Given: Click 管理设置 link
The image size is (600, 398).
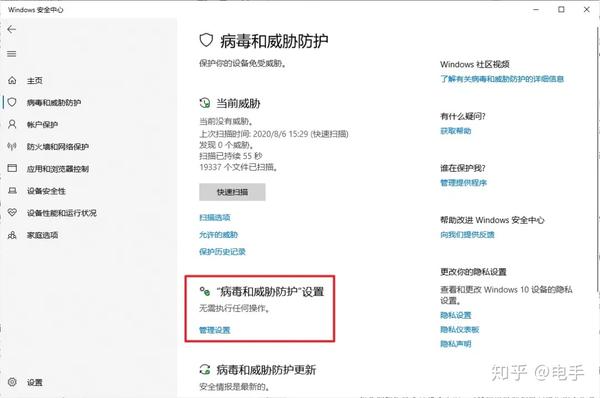Looking at the screenshot, I should coord(215,330).
